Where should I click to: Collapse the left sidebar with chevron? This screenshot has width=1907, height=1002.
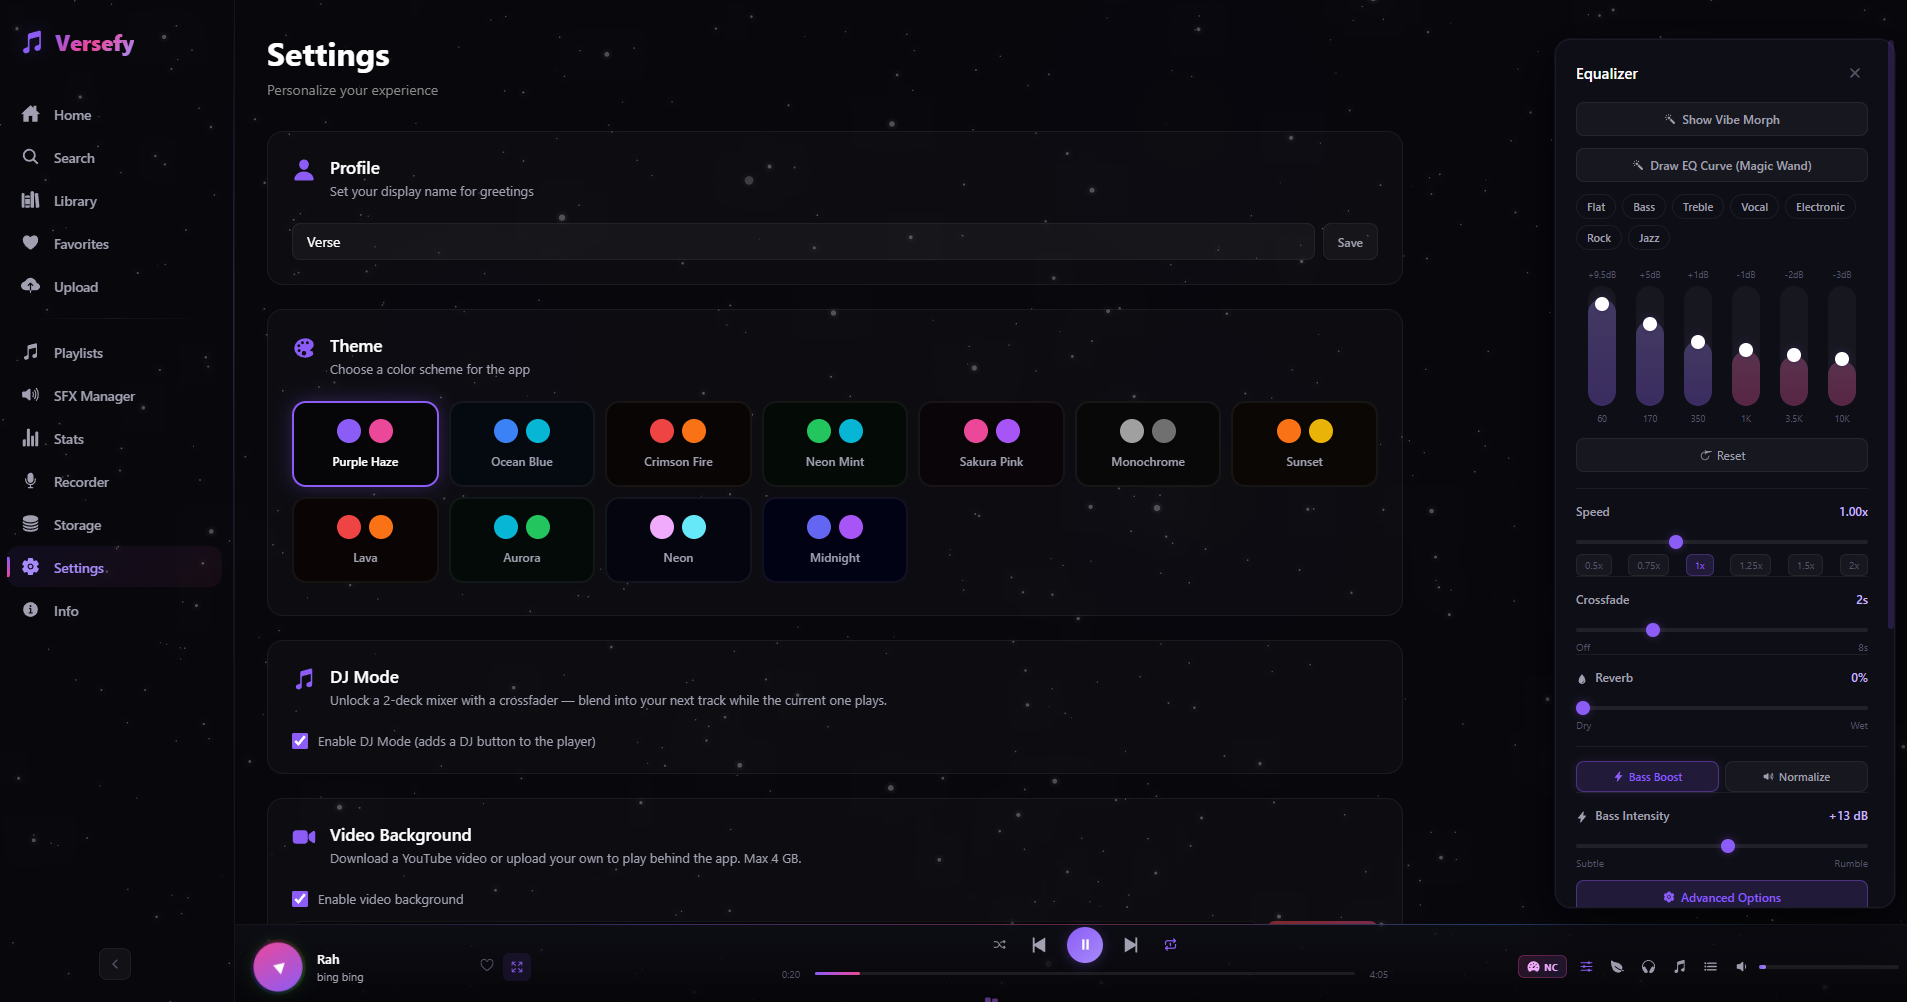click(x=115, y=964)
